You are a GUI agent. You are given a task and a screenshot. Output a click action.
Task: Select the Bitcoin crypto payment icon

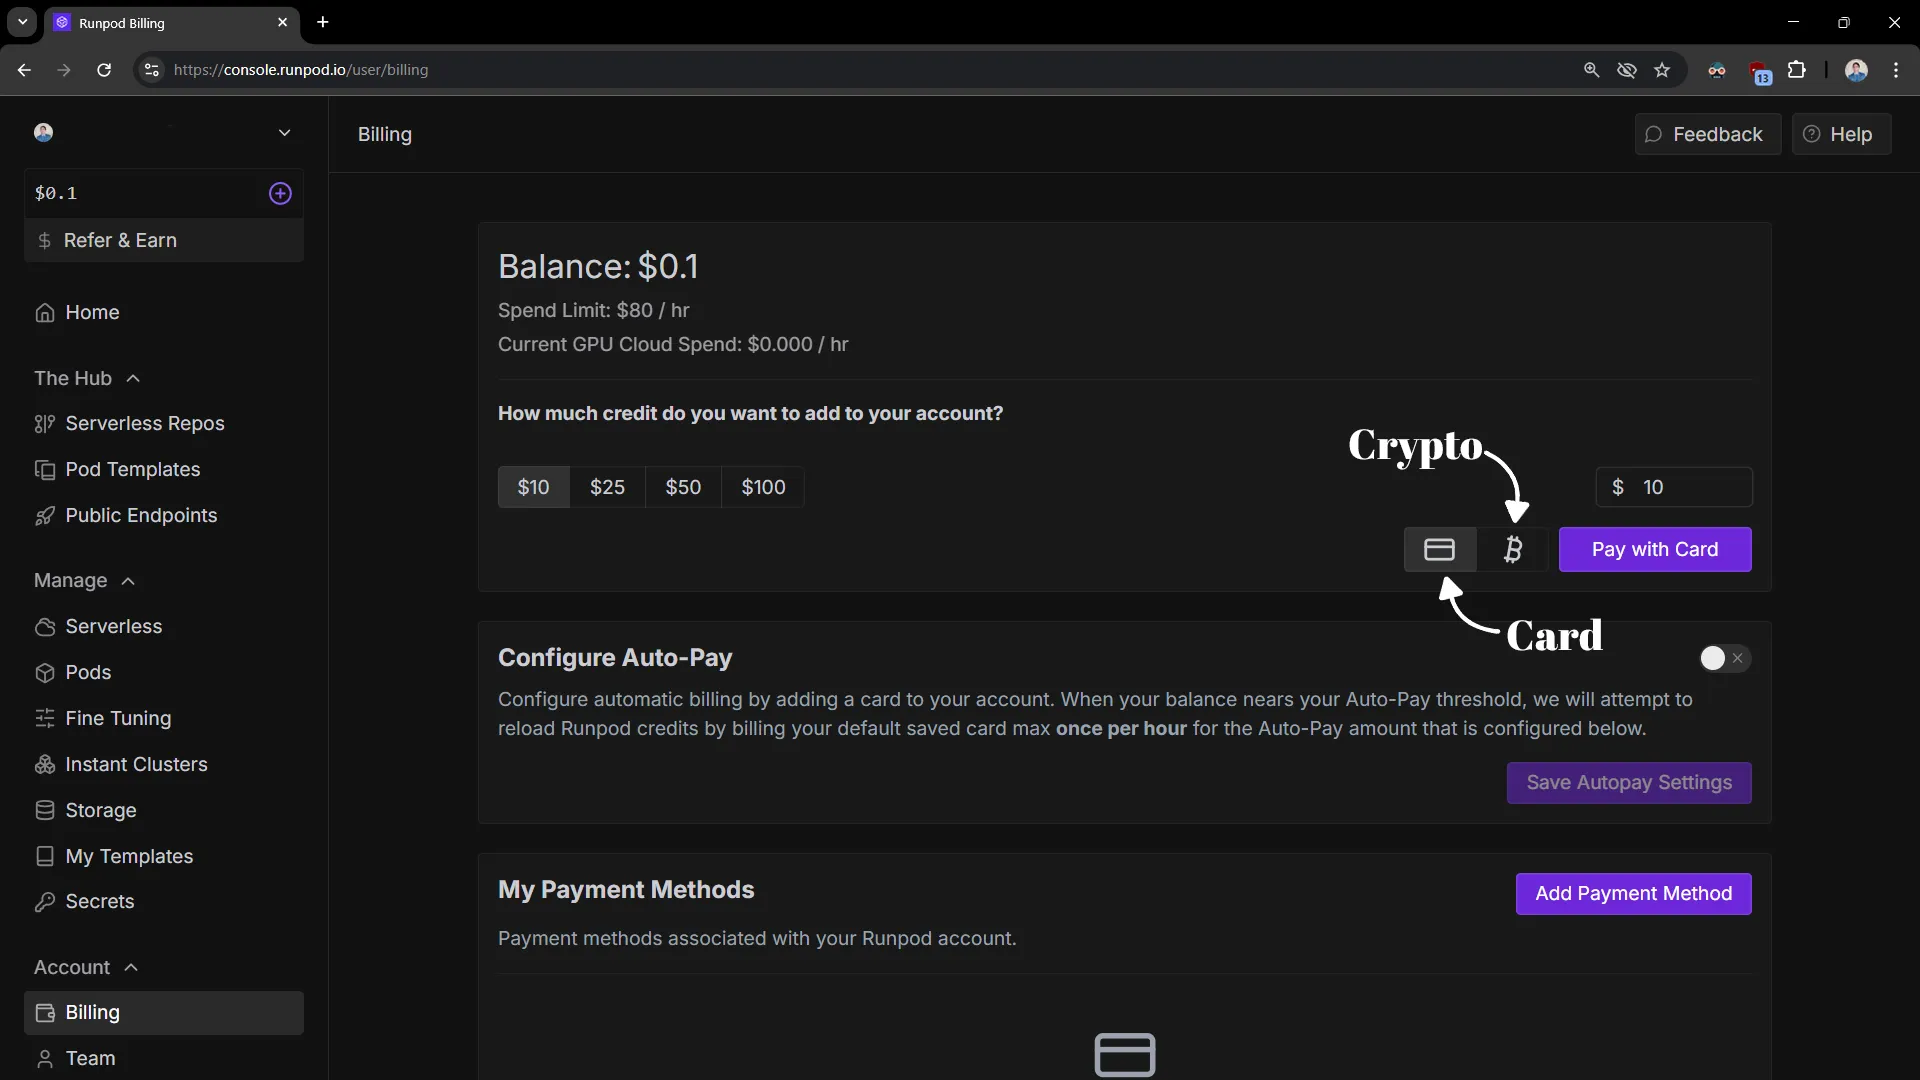pyautogui.click(x=1513, y=549)
